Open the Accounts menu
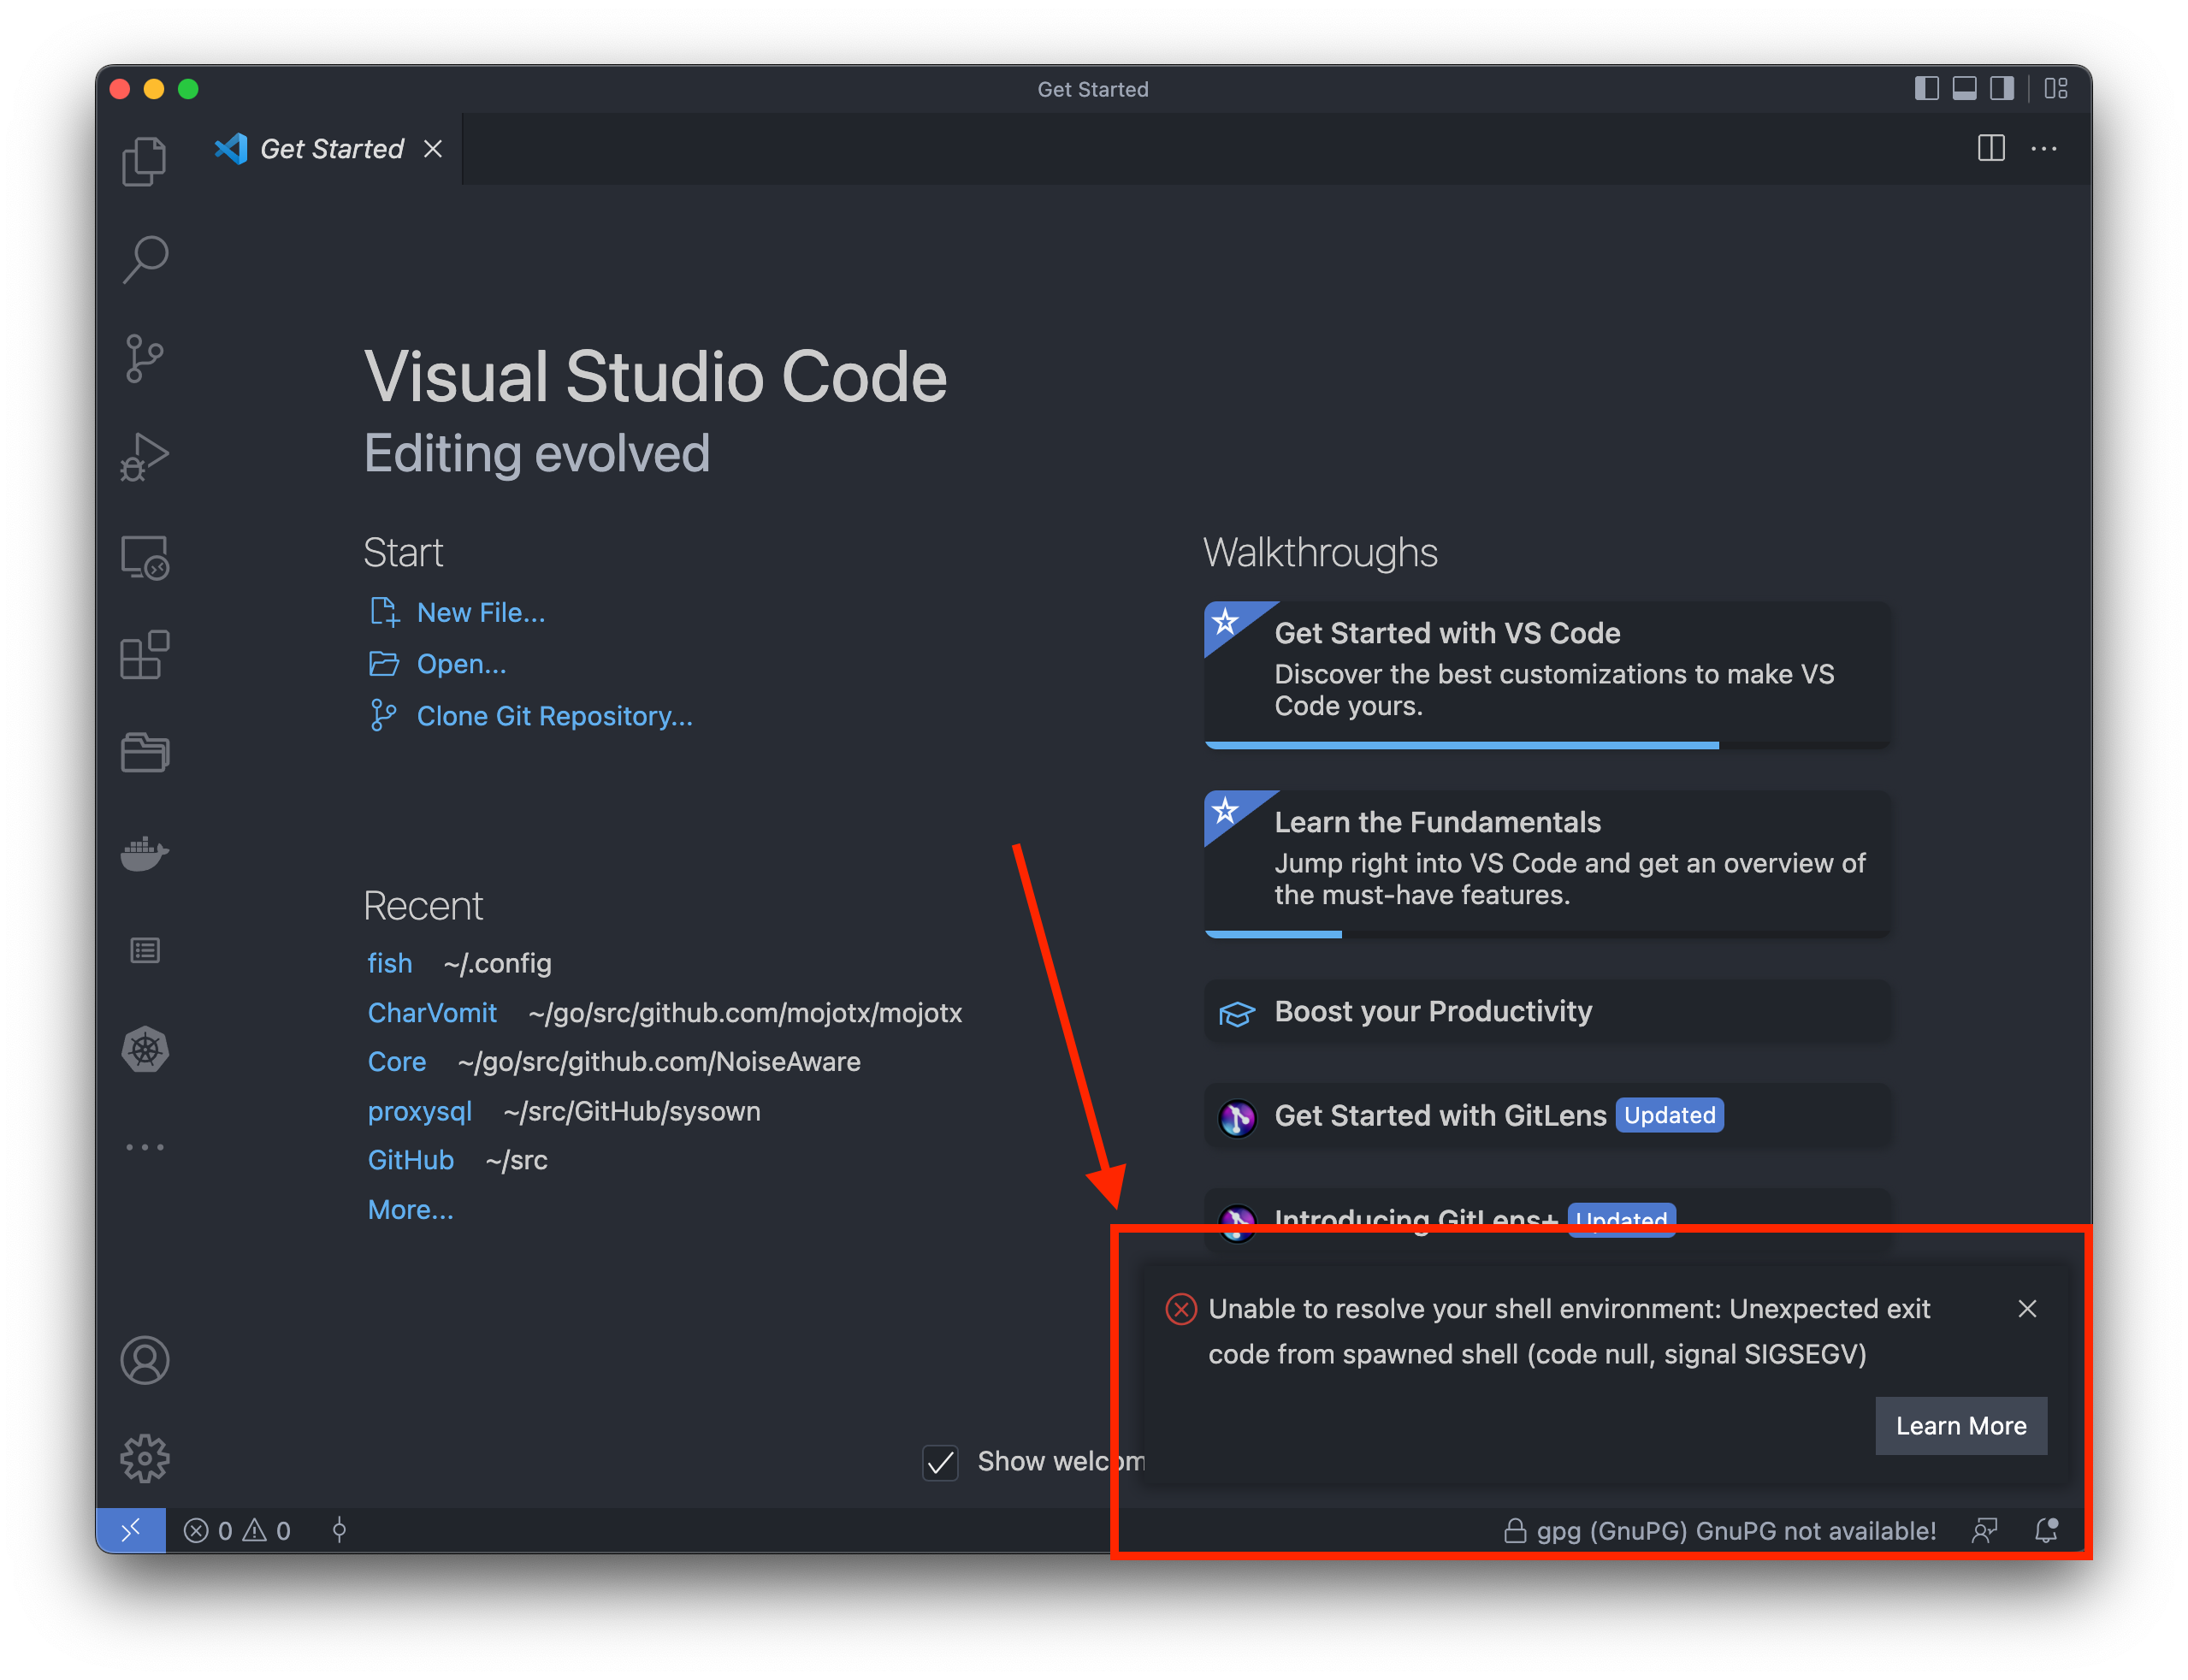Viewport: 2188px width, 1680px height. tap(144, 1360)
